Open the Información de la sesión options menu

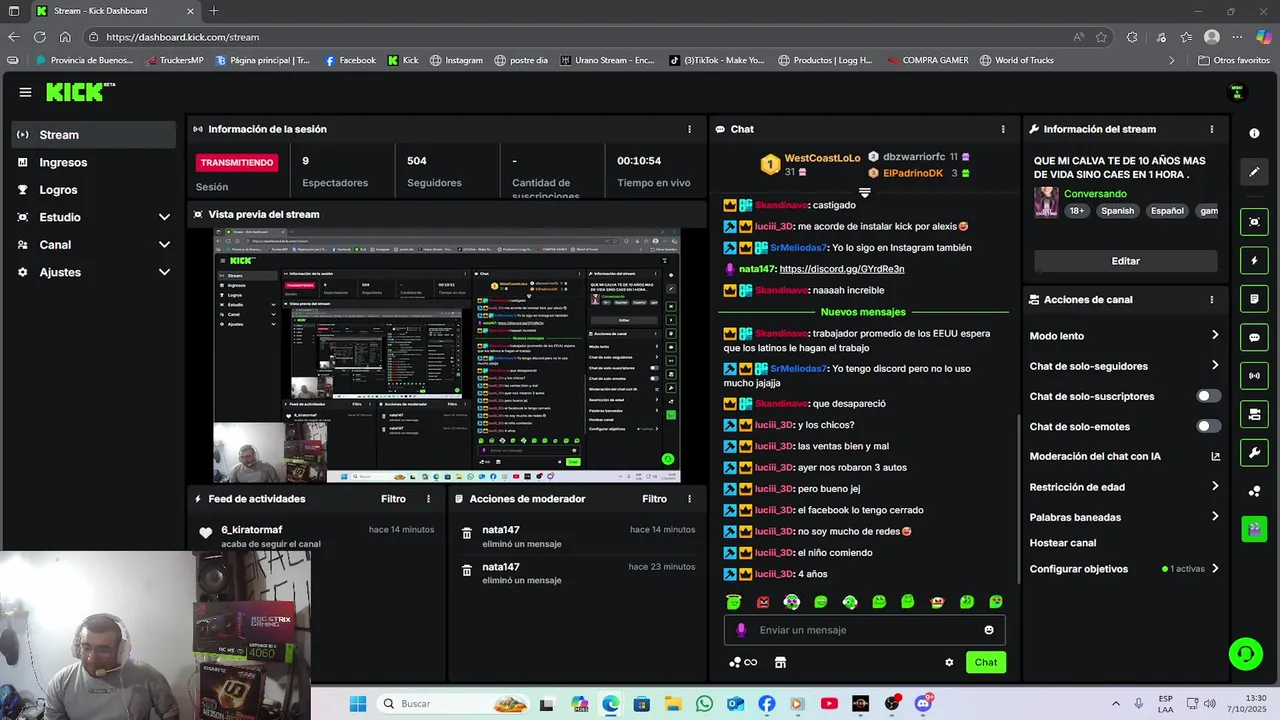tap(689, 129)
